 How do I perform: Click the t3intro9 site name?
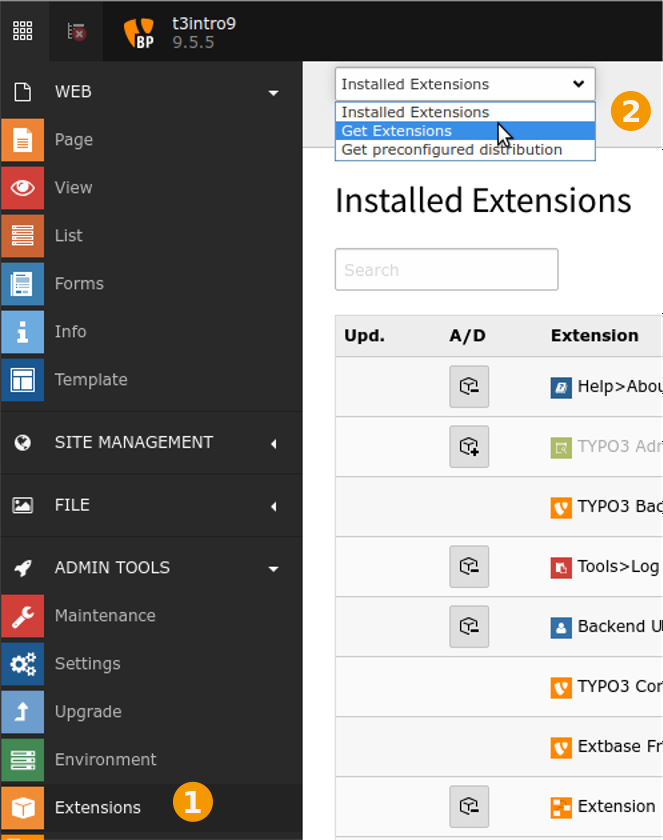(204, 24)
